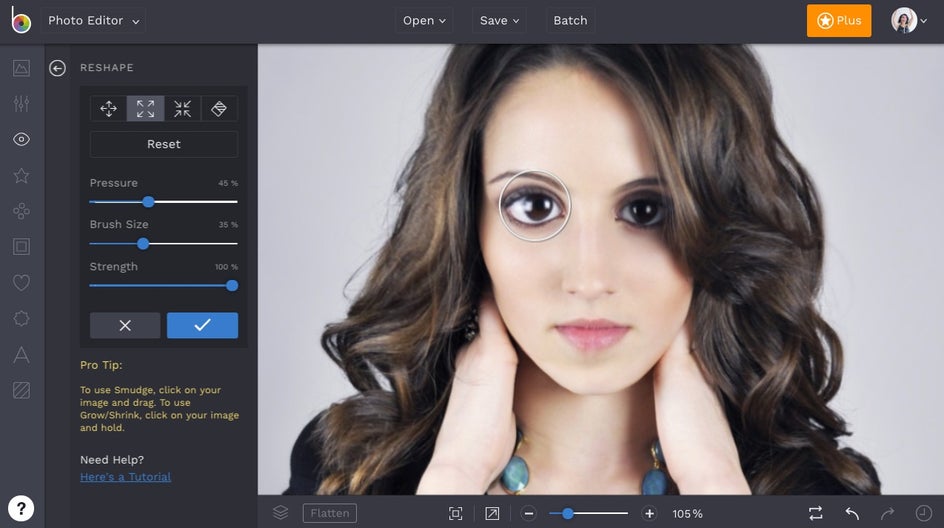Open the Edit sliders sidebar icon

(x=21, y=104)
